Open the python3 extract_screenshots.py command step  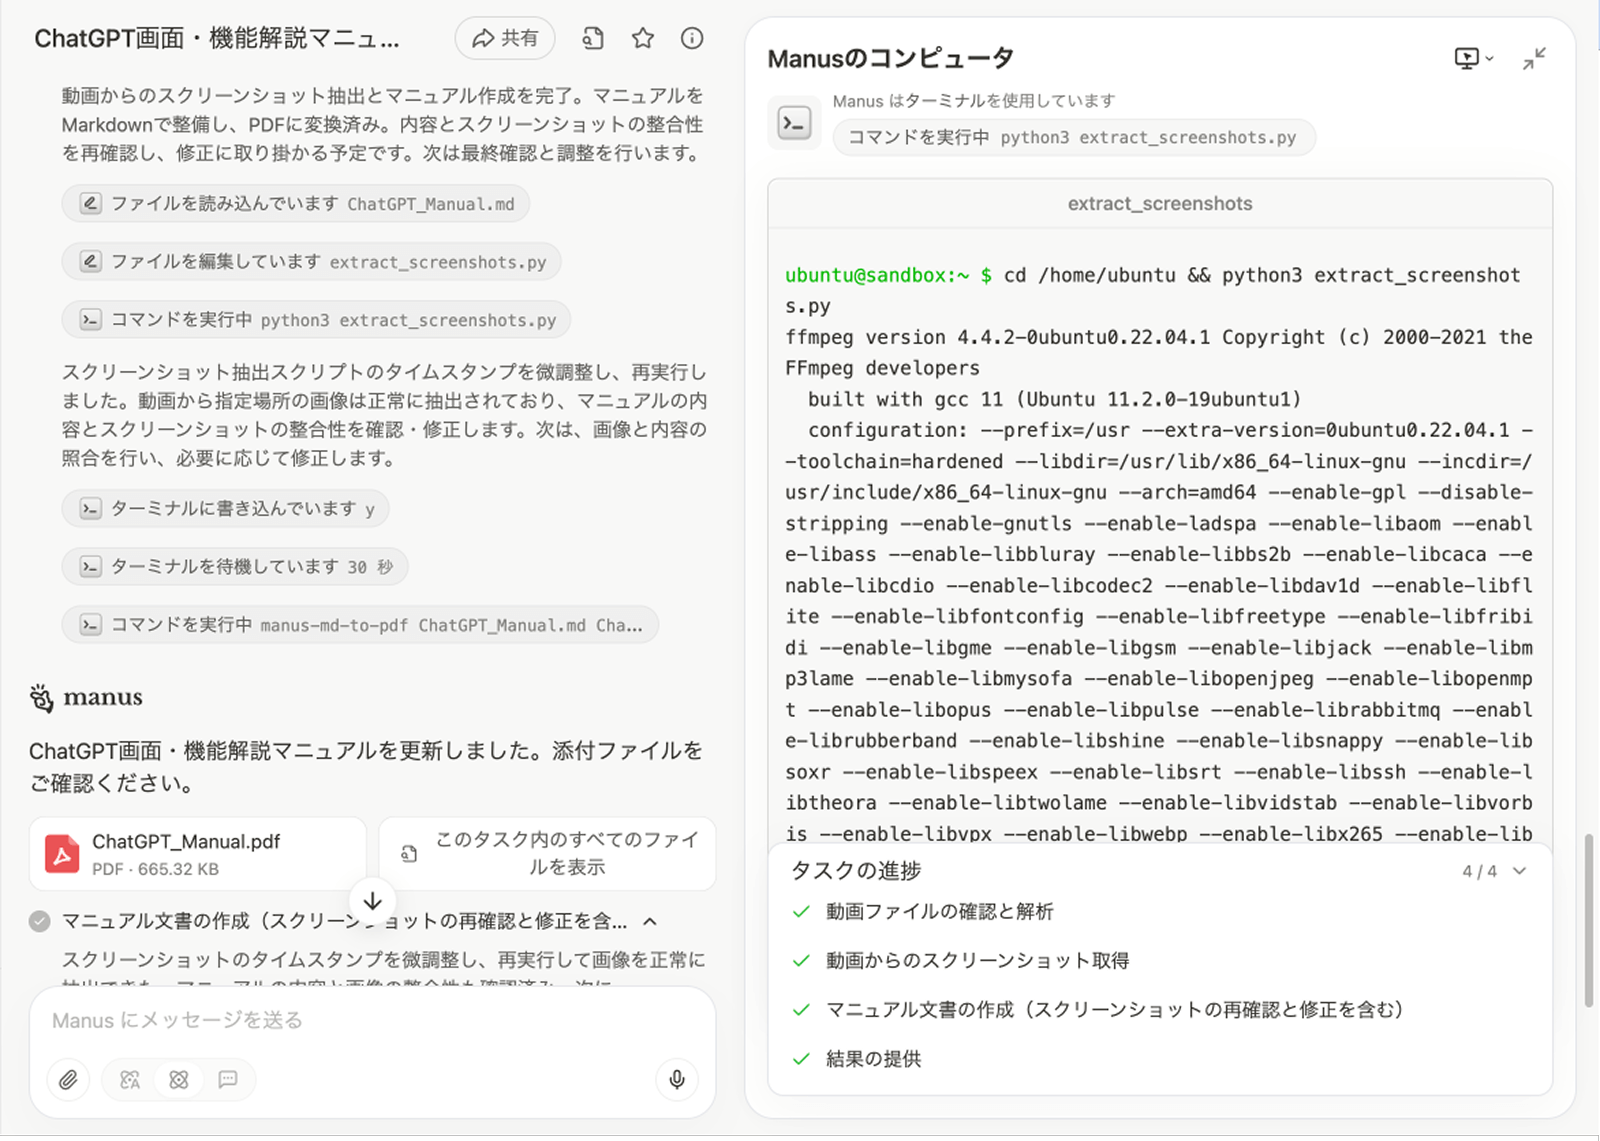[316, 320]
